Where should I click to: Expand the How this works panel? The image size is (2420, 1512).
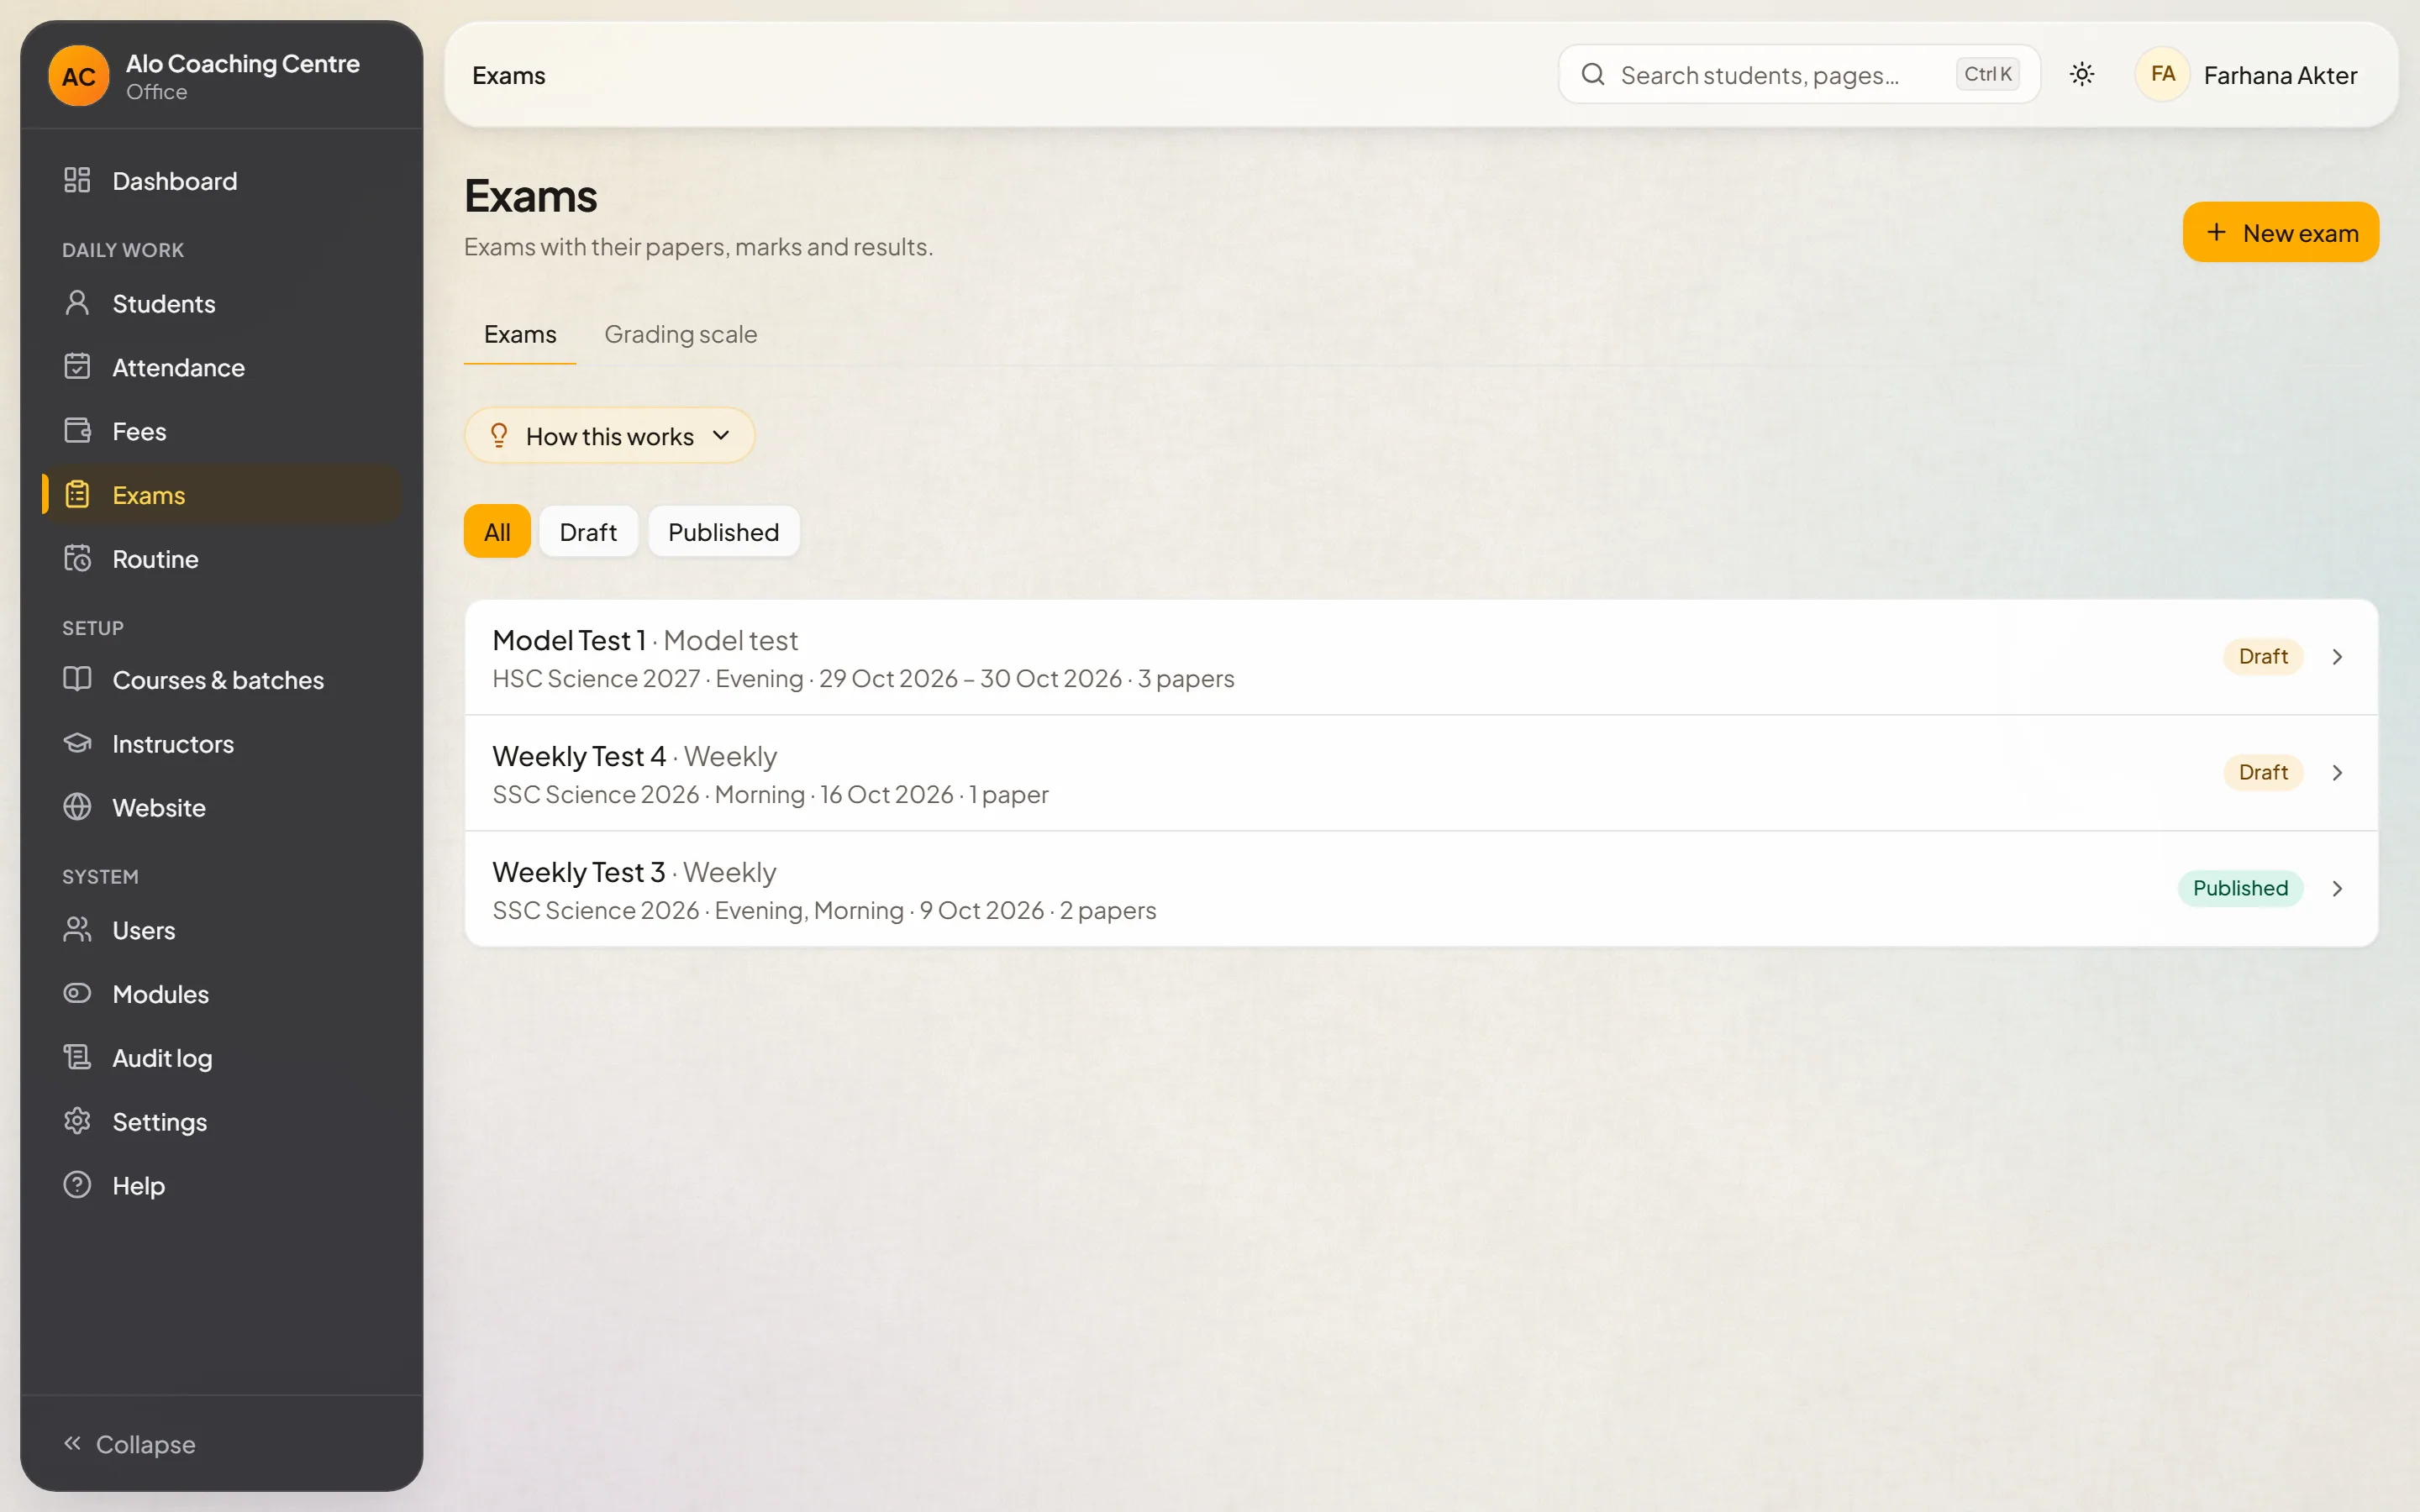click(x=609, y=435)
